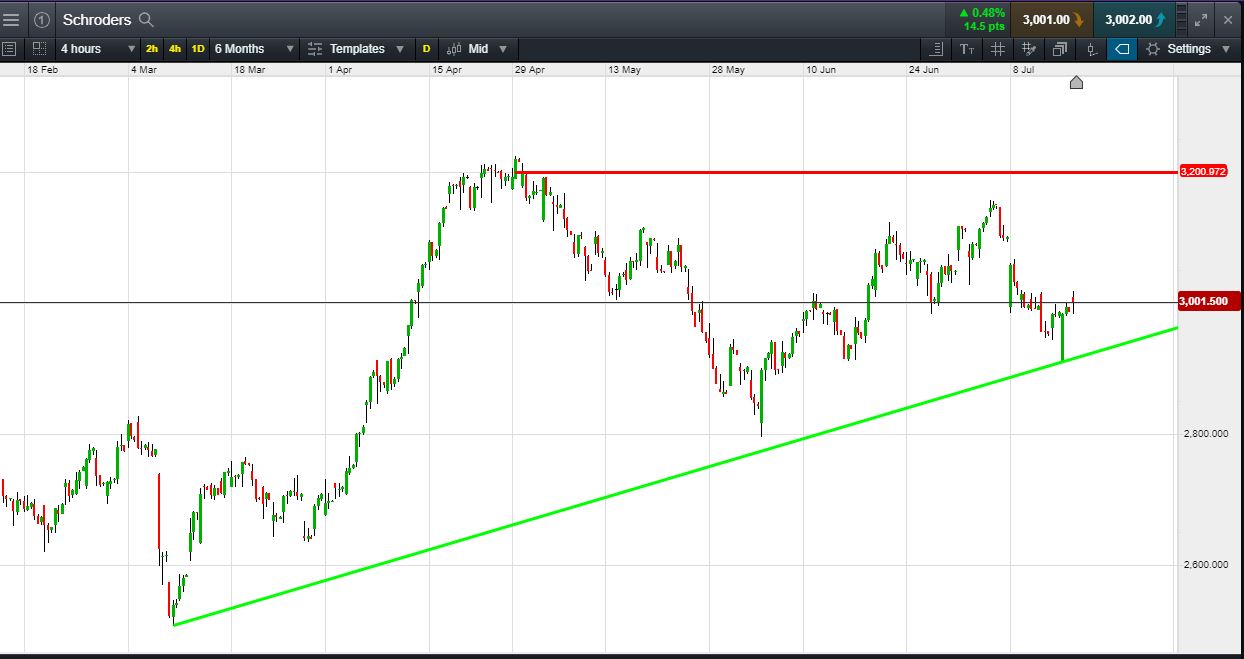Select the green ascending trend line

point(676,476)
